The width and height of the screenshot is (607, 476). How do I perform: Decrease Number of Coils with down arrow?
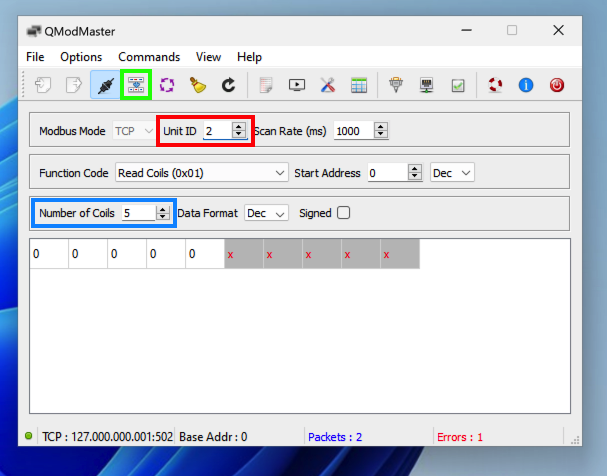tap(163, 216)
